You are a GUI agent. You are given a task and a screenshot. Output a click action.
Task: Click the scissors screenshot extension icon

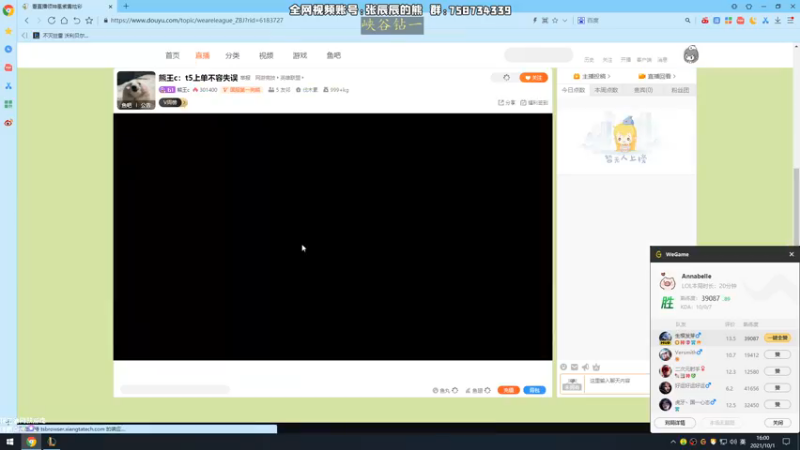[x=765, y=20]
